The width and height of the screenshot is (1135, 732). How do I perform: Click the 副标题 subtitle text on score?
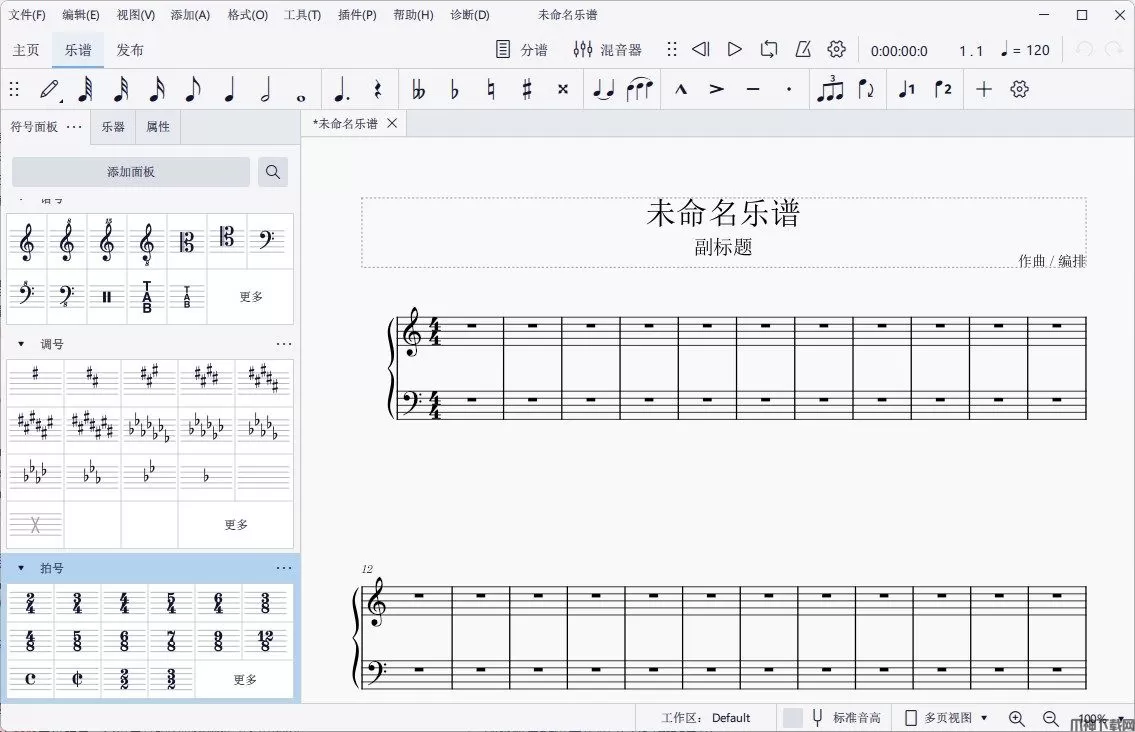point(723,247)
